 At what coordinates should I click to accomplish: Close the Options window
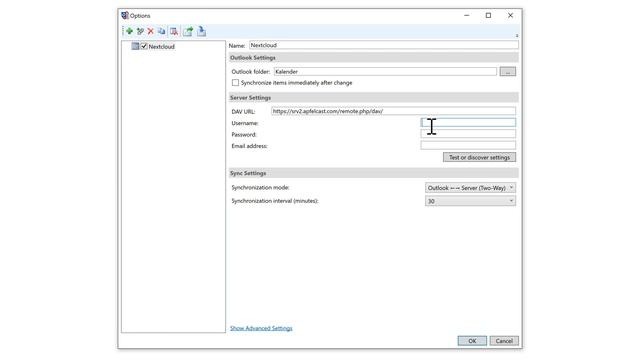[x=510, y=16]
